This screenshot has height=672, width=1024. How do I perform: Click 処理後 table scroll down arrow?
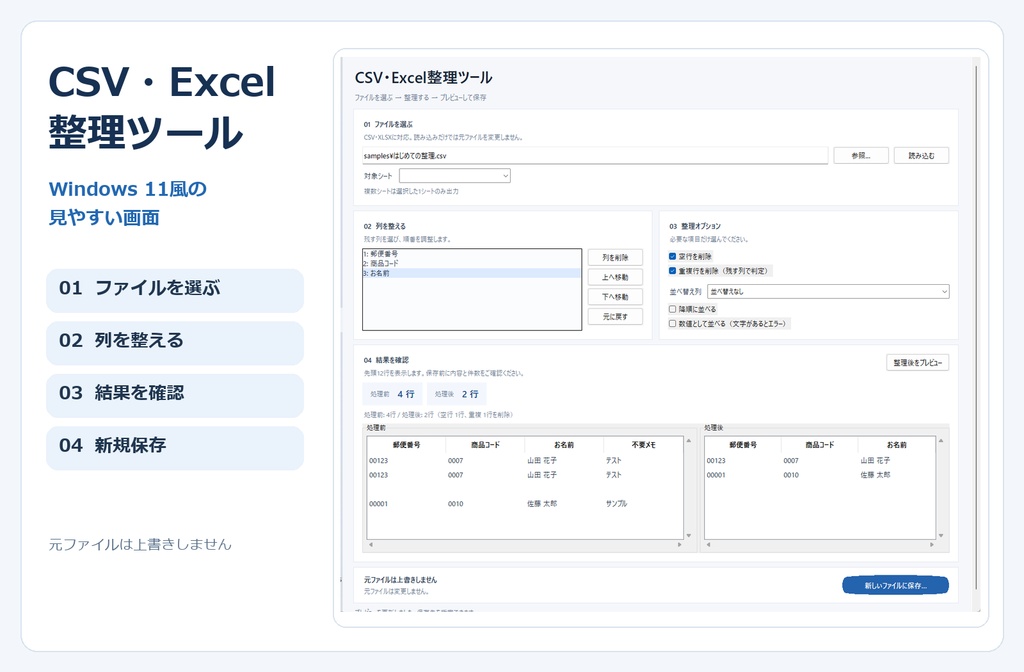coord(941,536)
